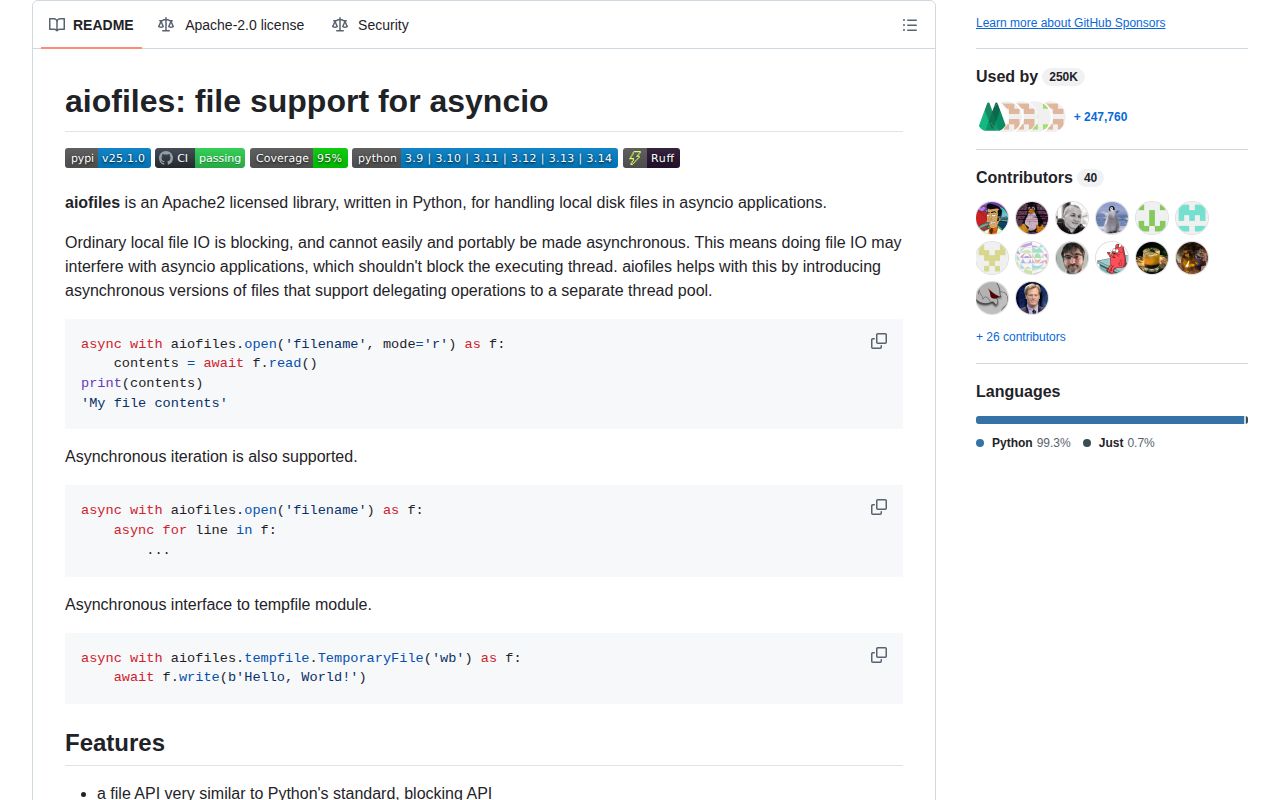
Task: Click the Features heading
Action: tap(115, 743)
